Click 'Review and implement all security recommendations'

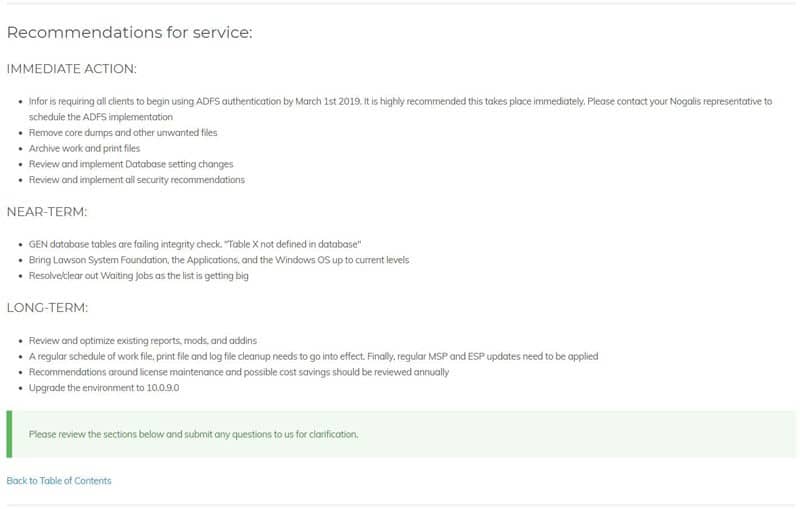(137, 180)
